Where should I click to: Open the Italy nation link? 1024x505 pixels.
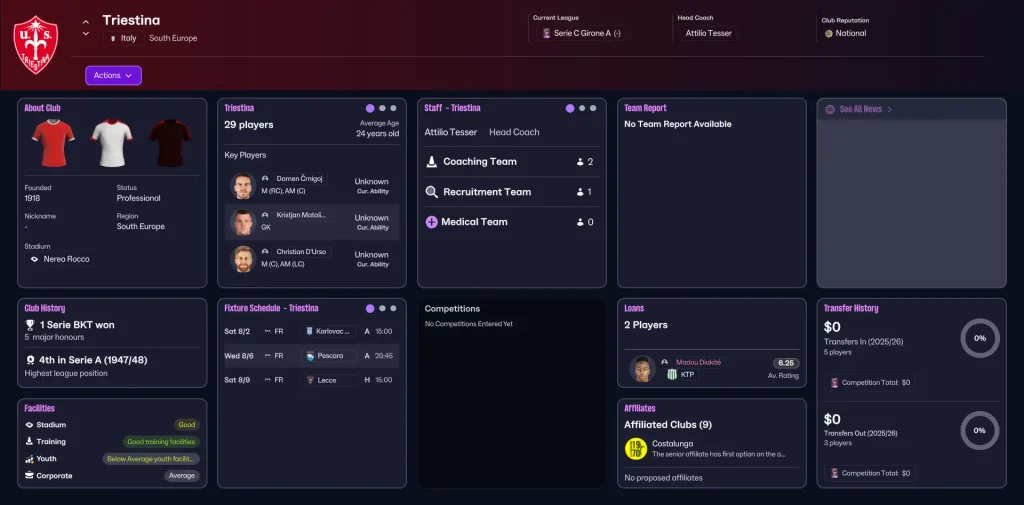123,38
